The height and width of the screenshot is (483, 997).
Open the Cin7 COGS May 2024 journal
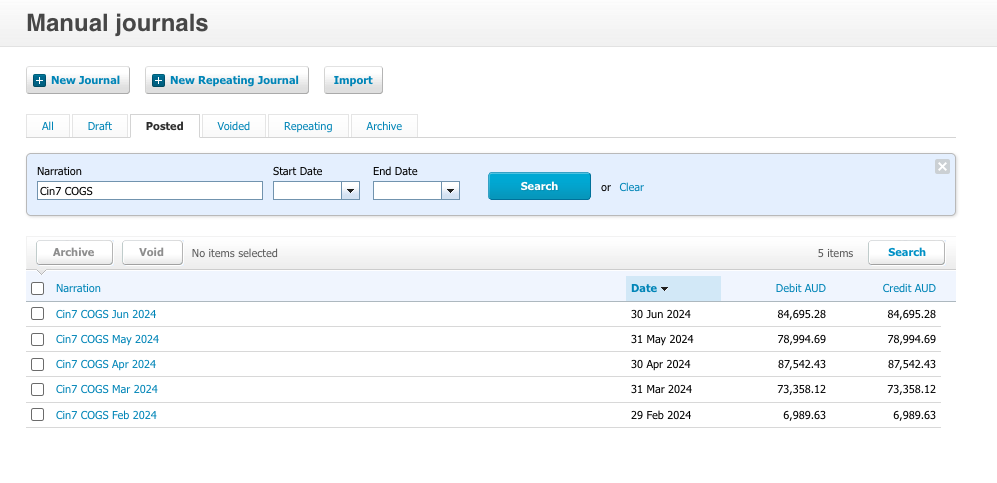[107, 339]
